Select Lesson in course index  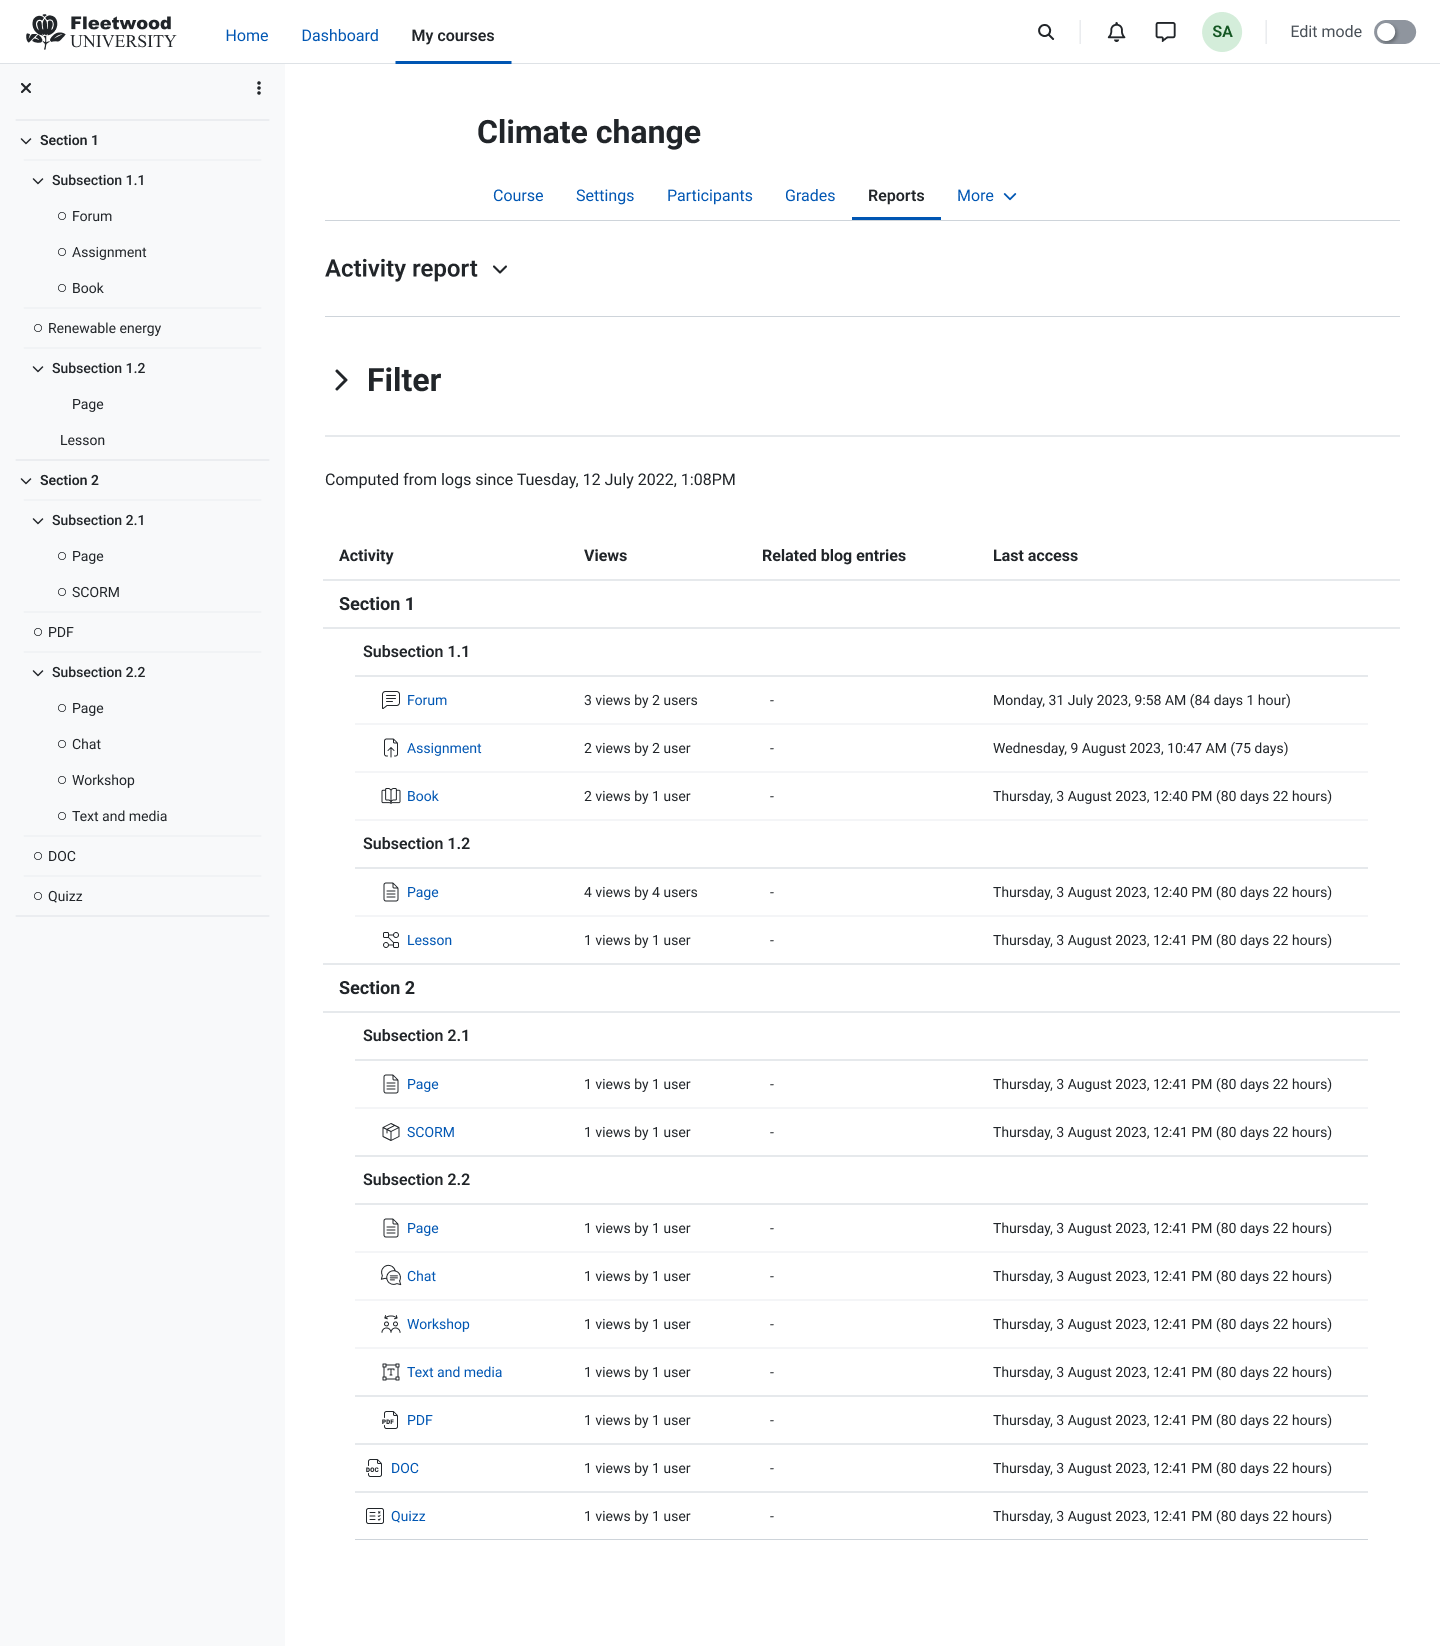[82, 440]
